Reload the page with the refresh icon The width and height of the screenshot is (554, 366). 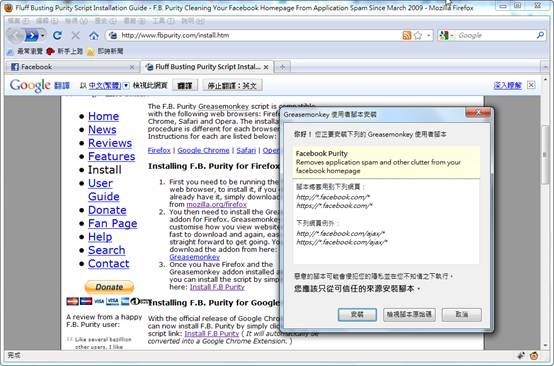tap(57, 35)
